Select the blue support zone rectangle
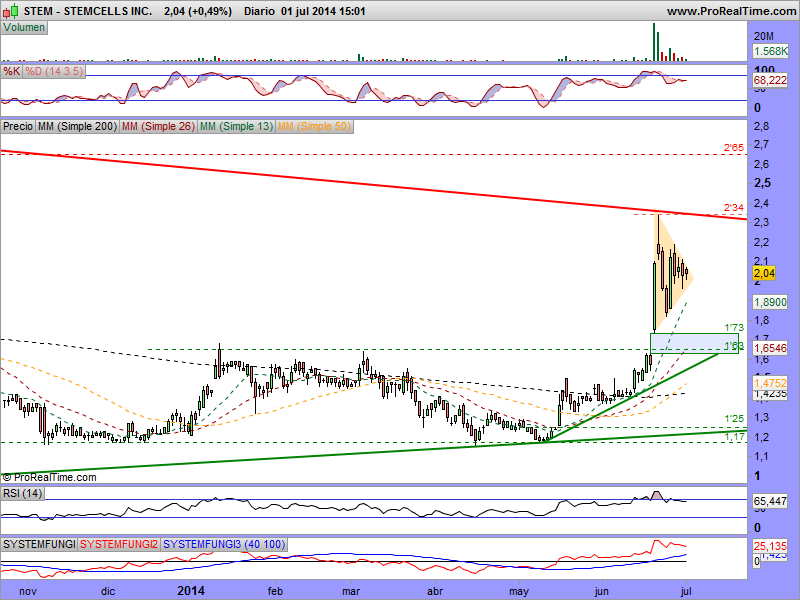The width and height of the screenshot is (800, 600). coord(694,343)
